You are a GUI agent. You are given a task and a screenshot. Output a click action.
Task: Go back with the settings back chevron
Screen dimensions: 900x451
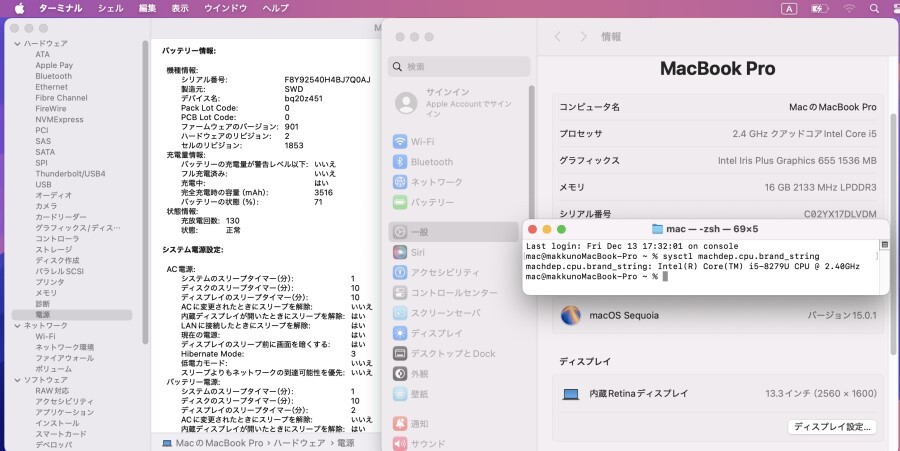557,37
